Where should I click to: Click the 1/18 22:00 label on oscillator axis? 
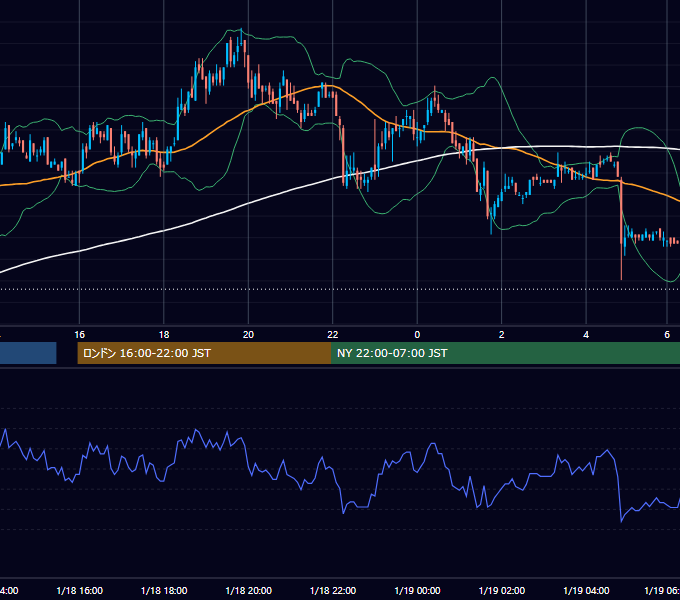tap(333, 591)
